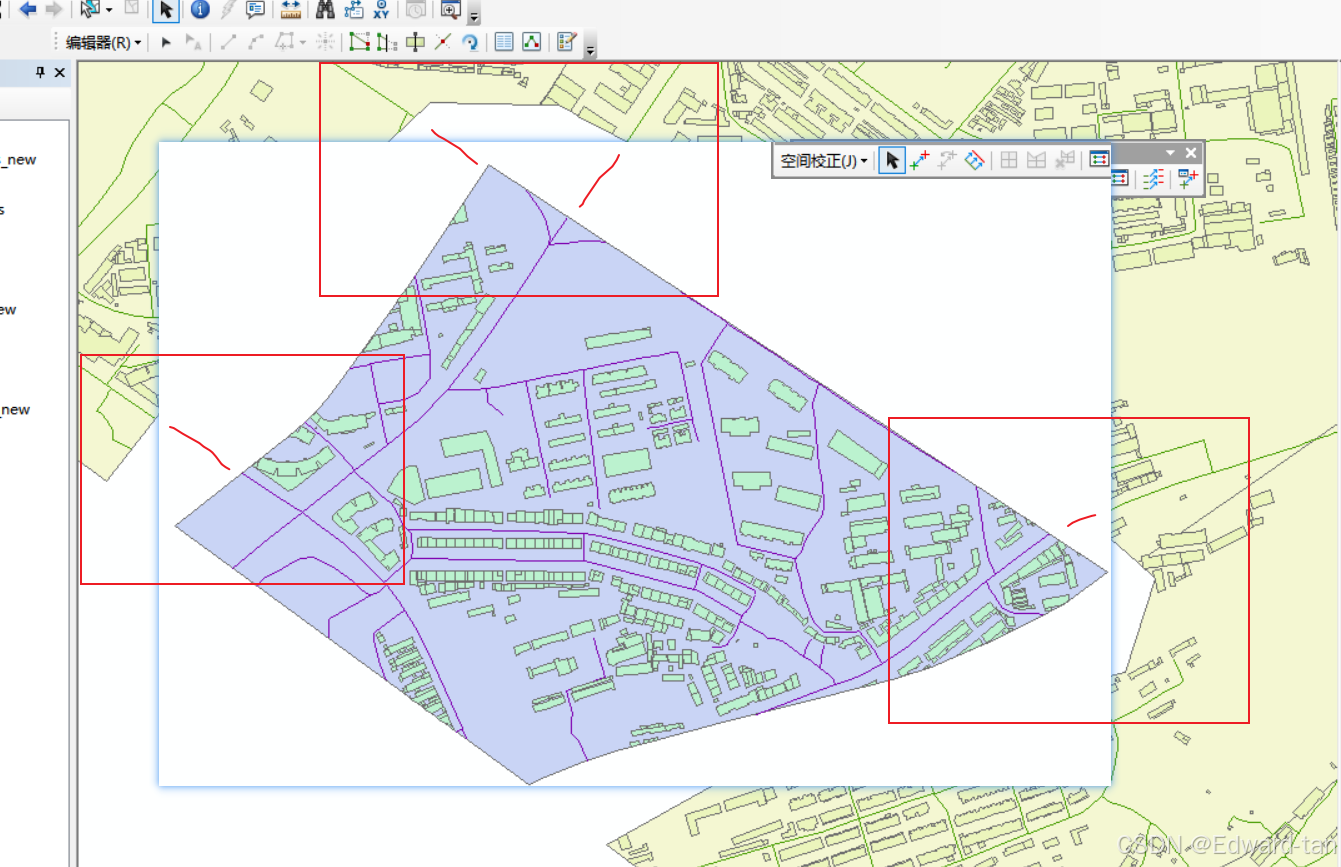The width and height of the screenshot is (1341, 867).
Task: Activate the HTML Popup tool
Action: (x=255, y=10)
